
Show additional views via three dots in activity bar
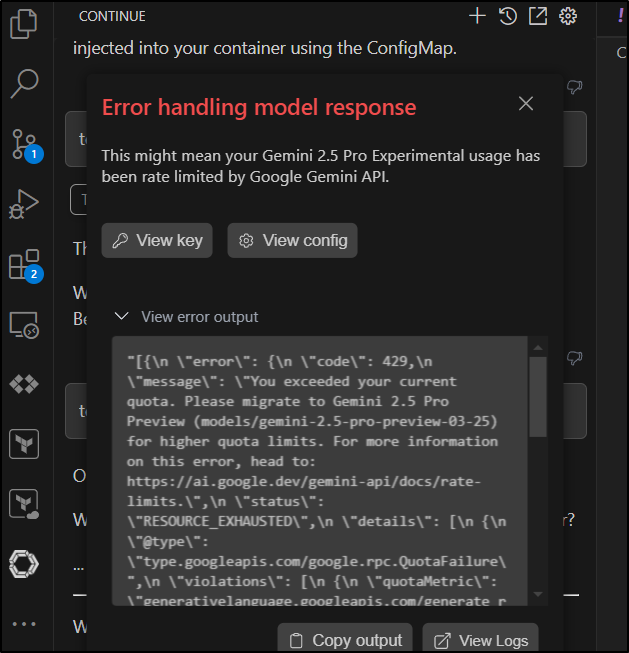pos(24,624)
